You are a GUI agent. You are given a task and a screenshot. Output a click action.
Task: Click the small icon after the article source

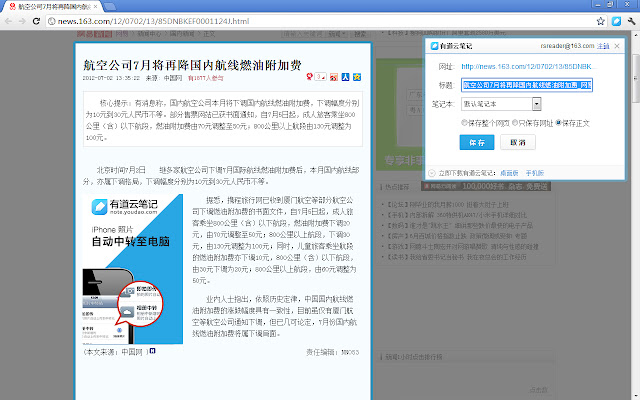152,352
